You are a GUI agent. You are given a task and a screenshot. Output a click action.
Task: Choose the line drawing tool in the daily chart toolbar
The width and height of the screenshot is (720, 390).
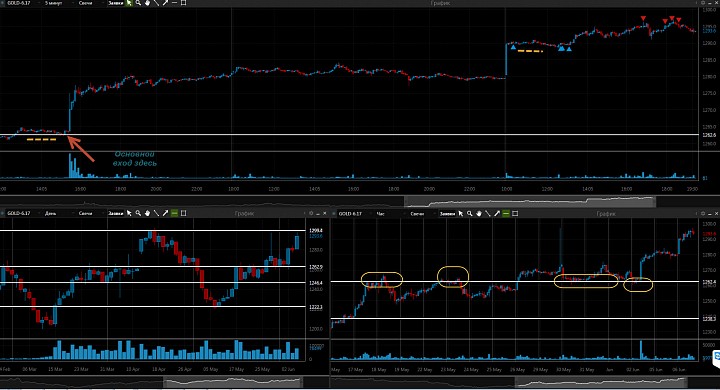click(156, 213)
